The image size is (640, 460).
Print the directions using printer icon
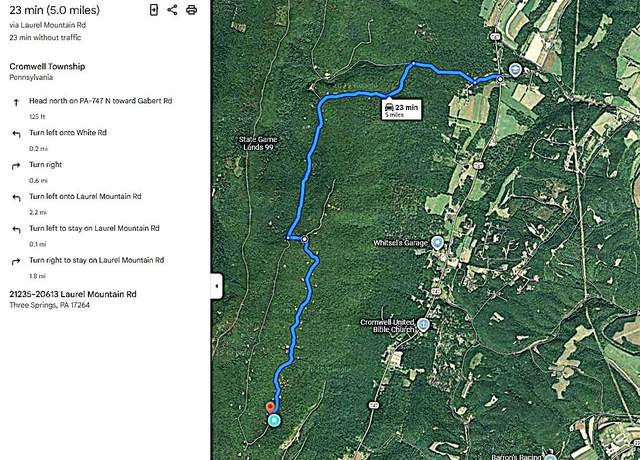pyautogui.click(x=191, y=10)
